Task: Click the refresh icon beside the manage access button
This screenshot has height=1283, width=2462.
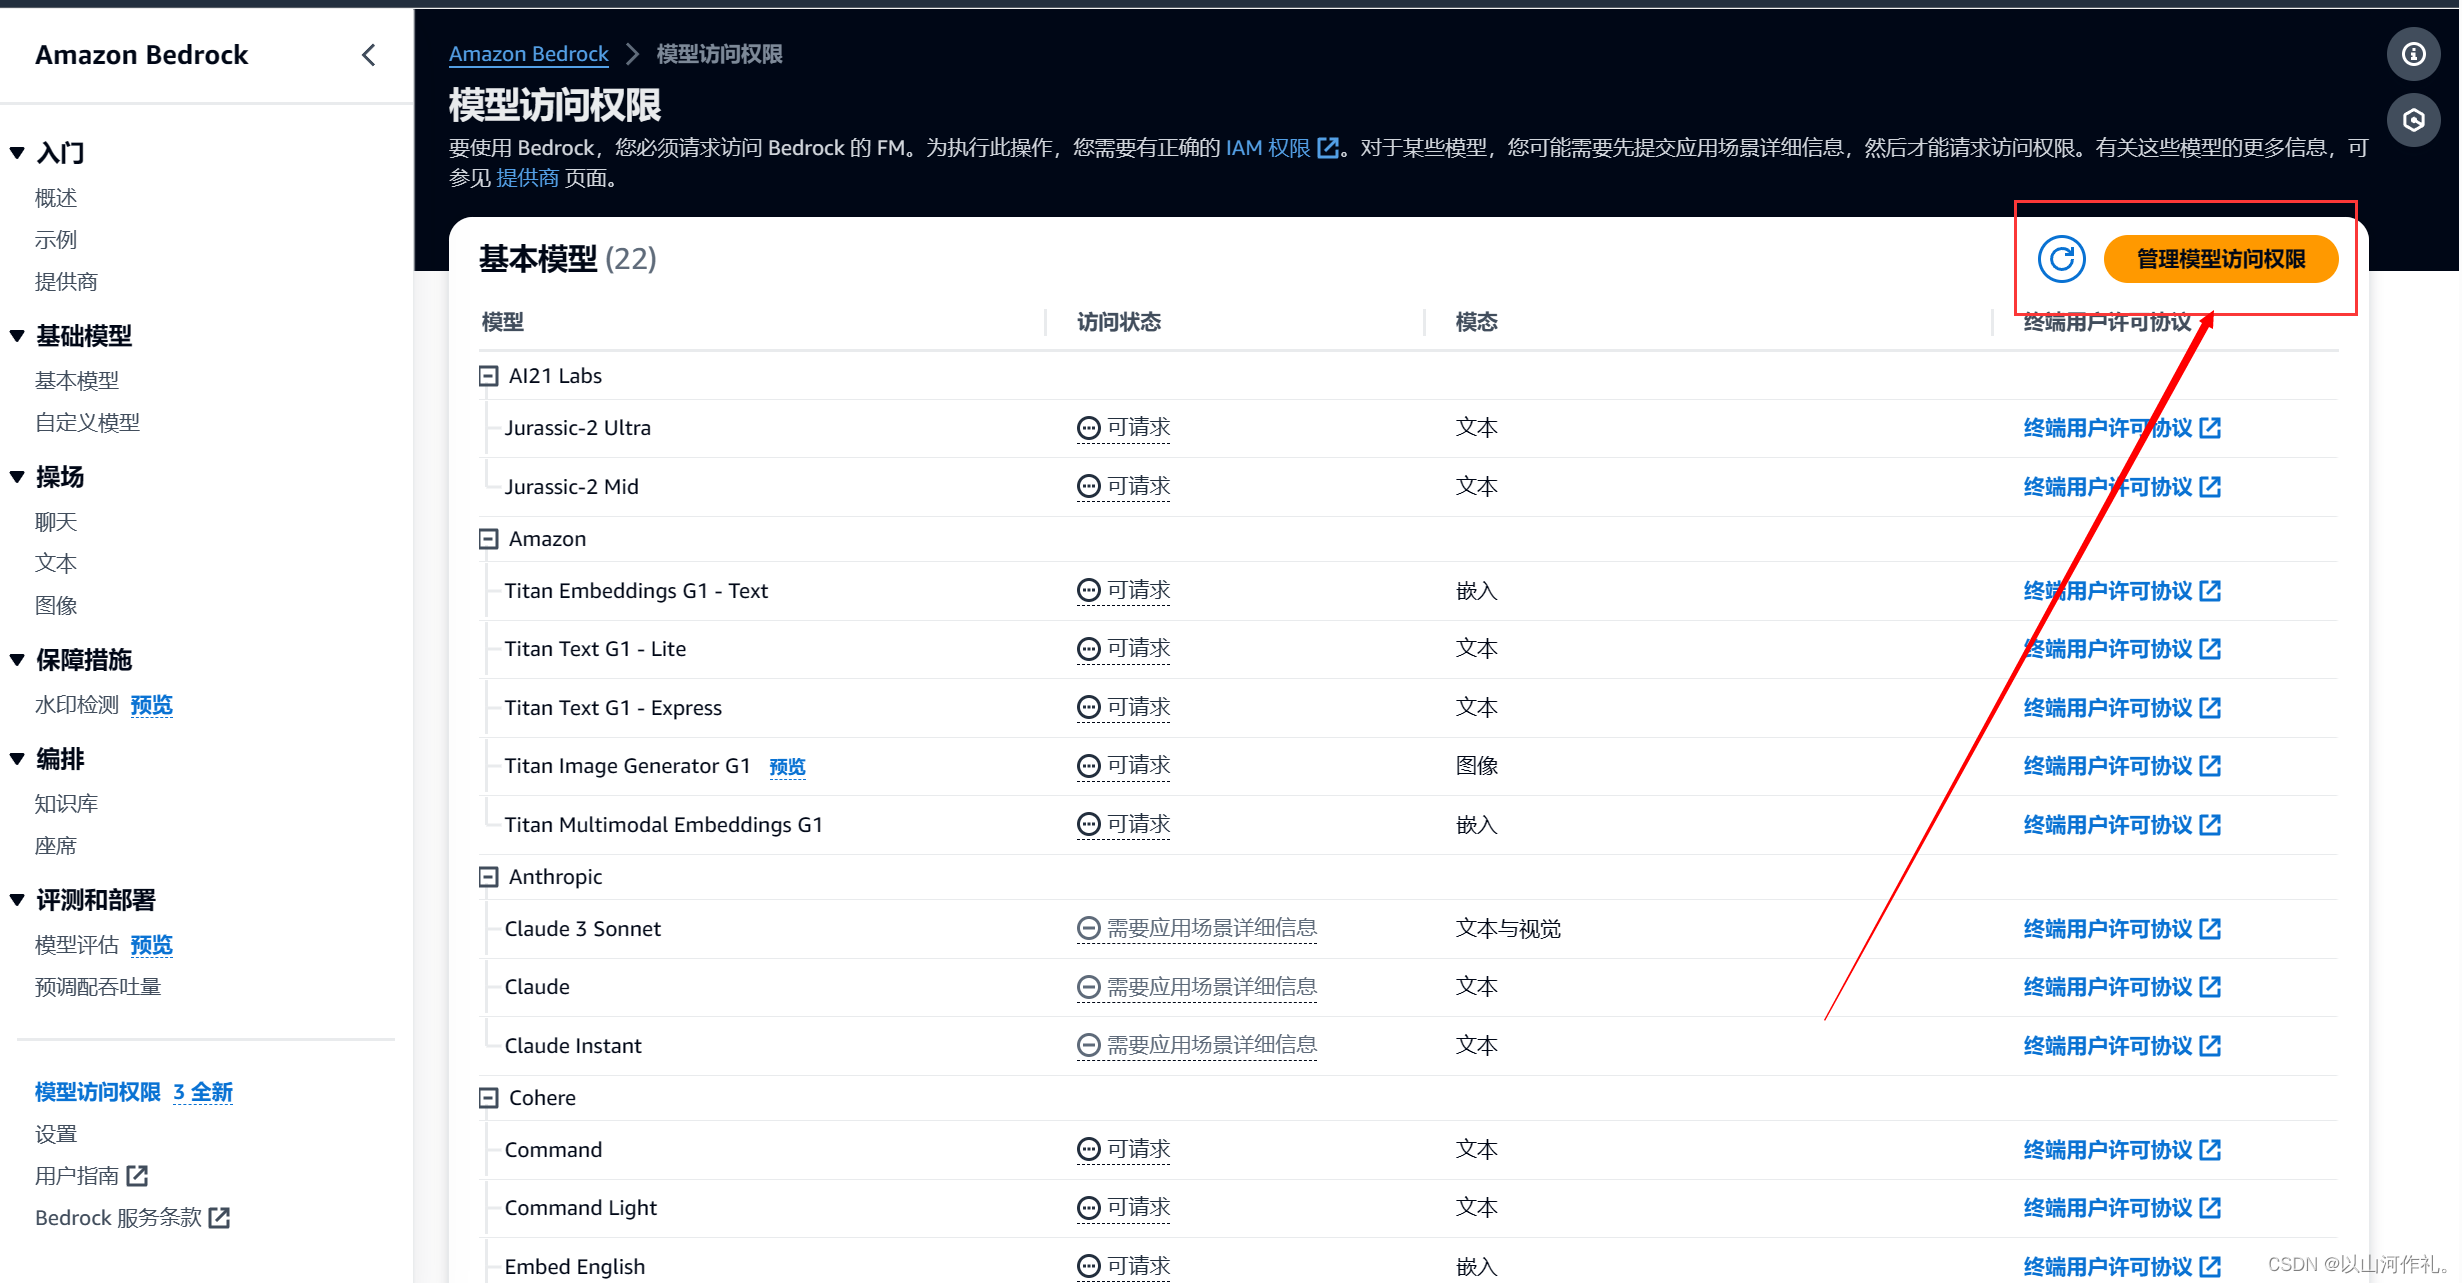Action: (x=2061, y=260)
